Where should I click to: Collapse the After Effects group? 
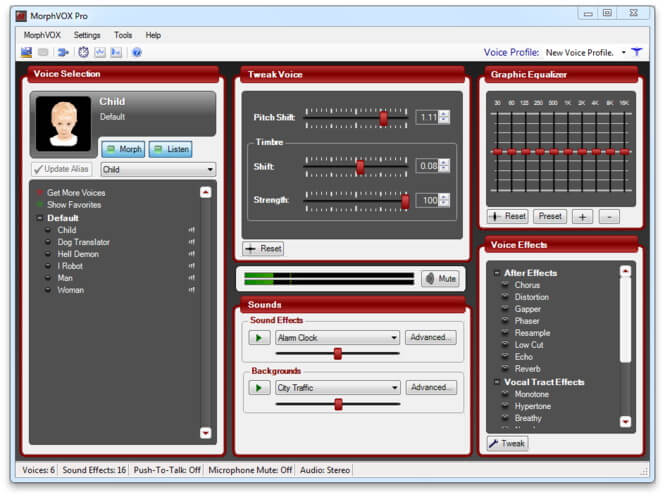coord(496,273)
